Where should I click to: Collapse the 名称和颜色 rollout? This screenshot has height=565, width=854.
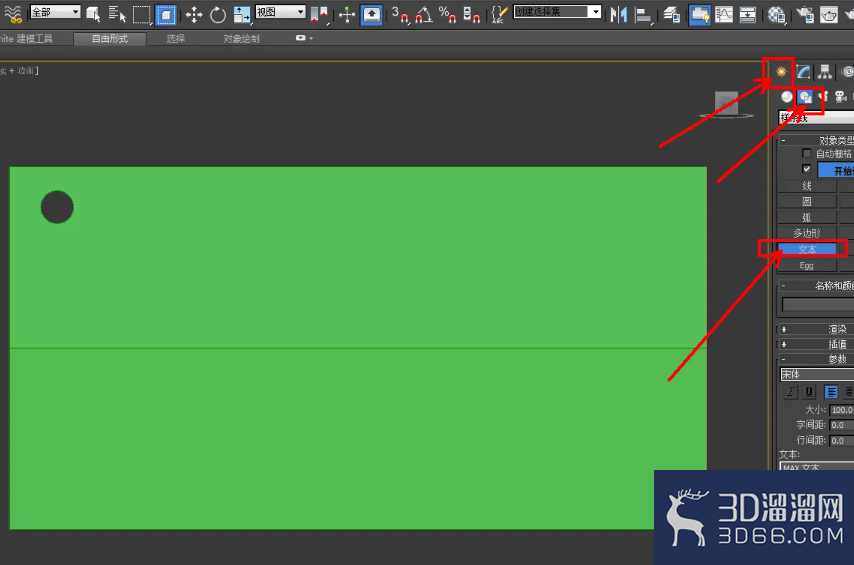(x=816, y=285)
